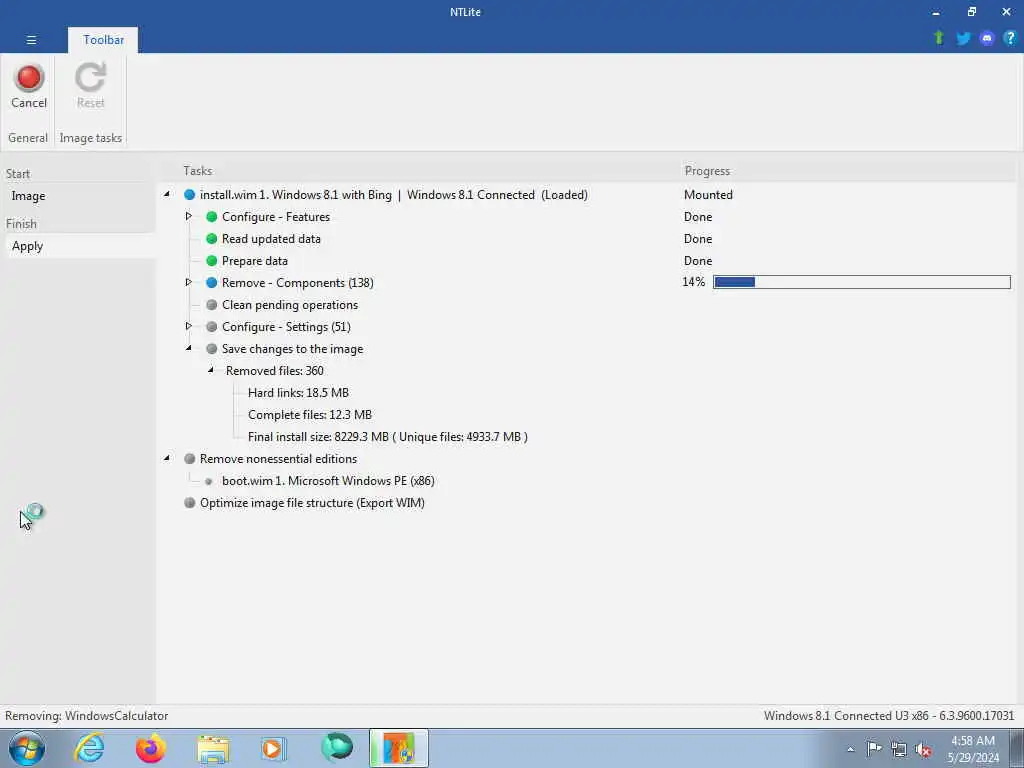Select Final install size: 8229.3 MB row
1024x768 pixels.
coord(387,437)
